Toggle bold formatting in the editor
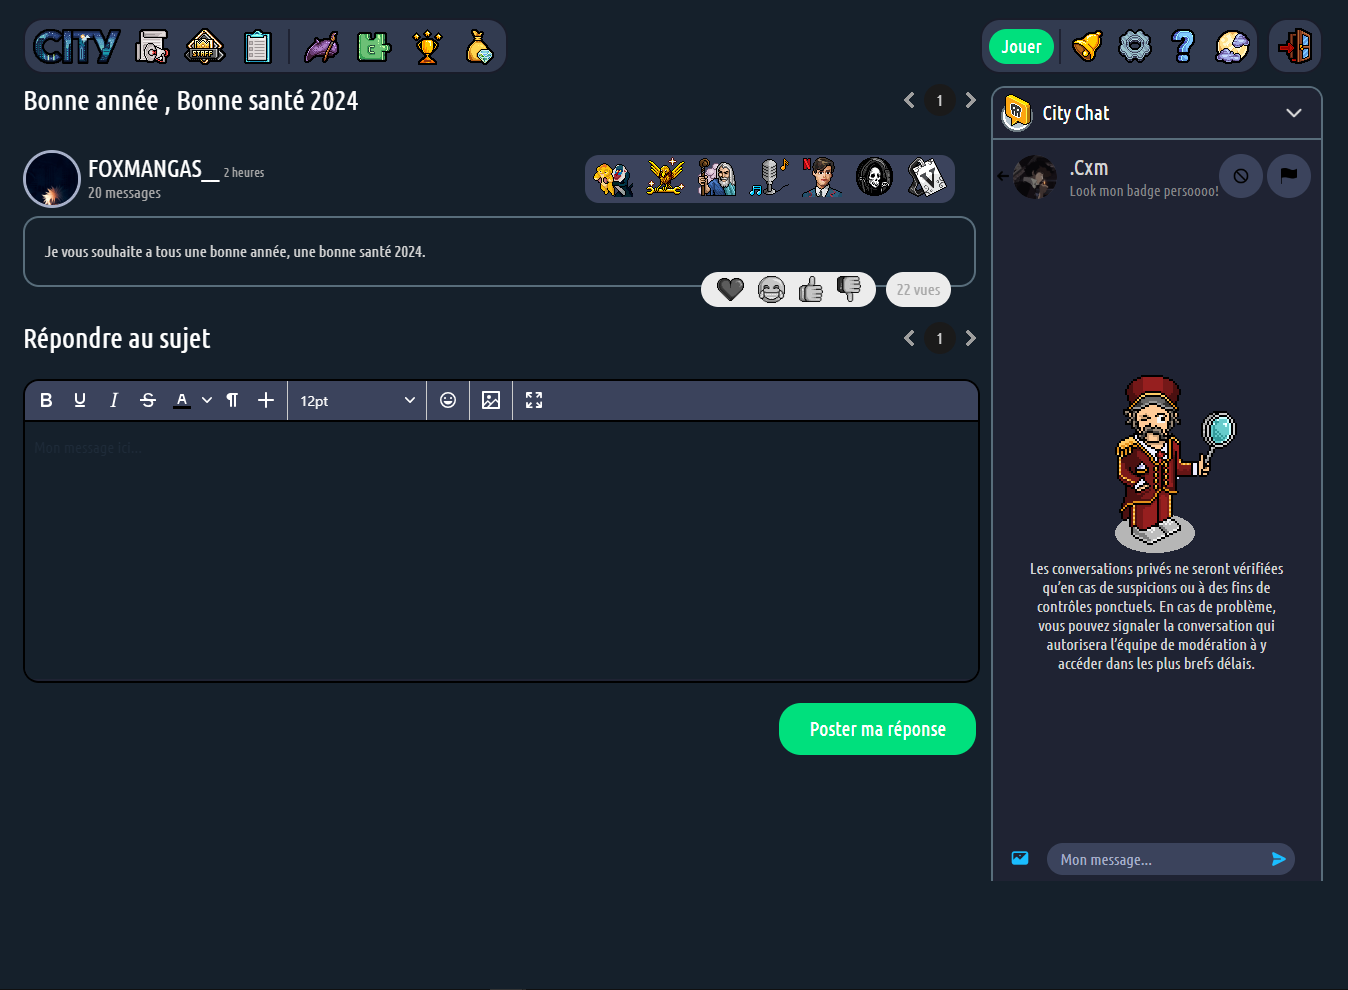Screen dimensions: 1348x990 [46, 400]
